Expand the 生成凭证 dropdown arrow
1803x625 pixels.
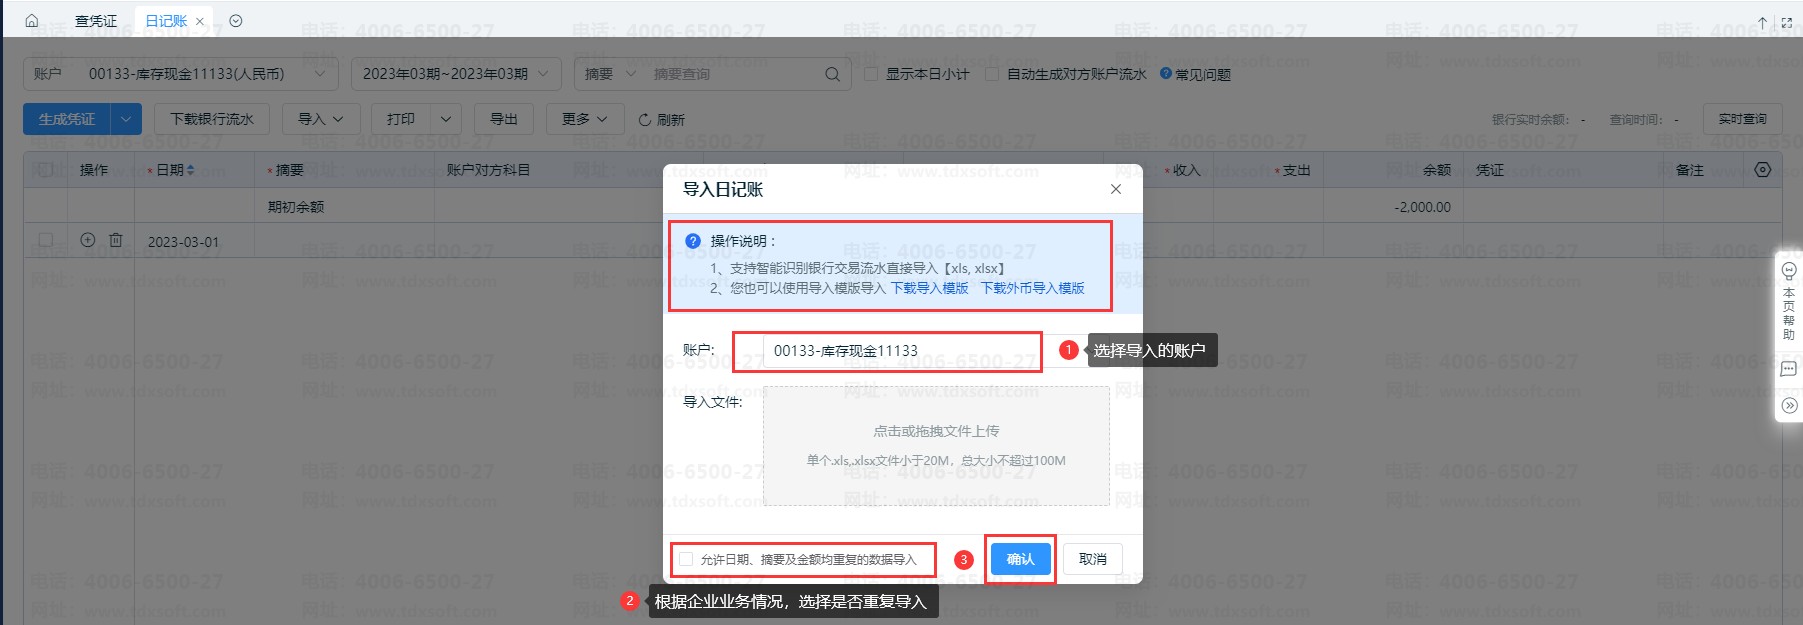126,119
